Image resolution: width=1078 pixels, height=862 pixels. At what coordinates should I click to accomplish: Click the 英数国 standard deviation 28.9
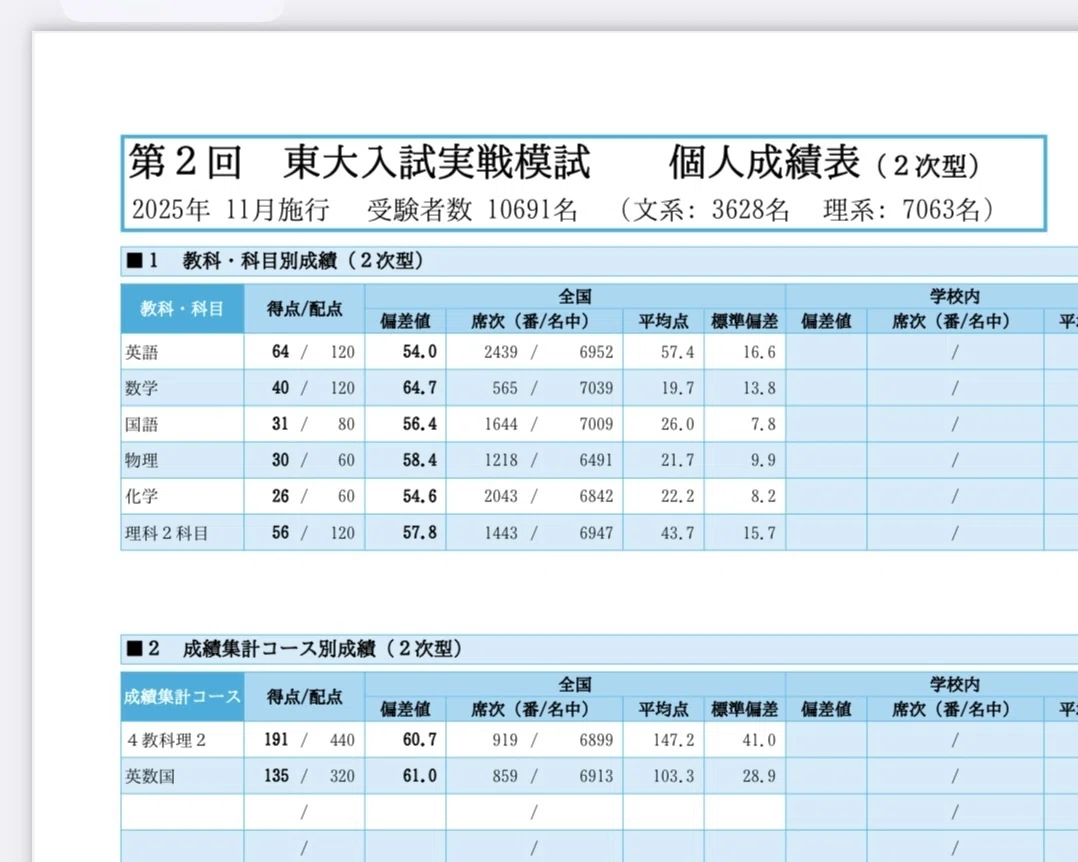click(x=759, y=775)
